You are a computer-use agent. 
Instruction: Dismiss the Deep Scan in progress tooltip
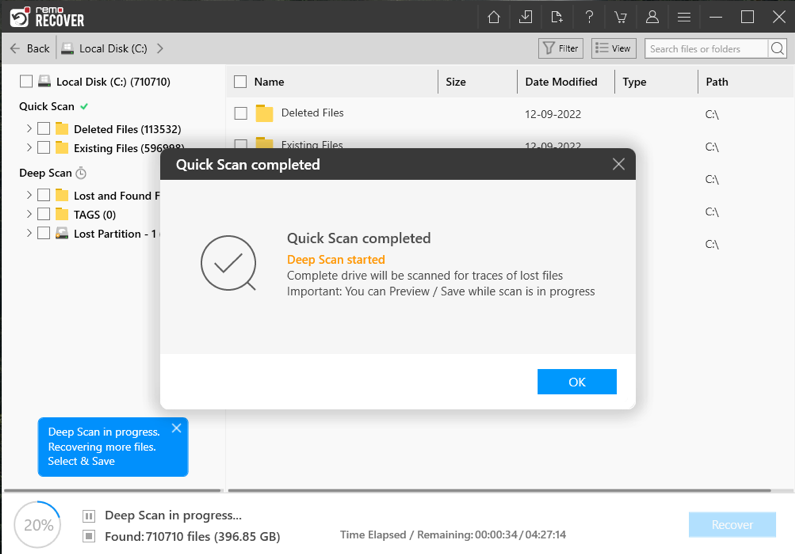[176, 428]
